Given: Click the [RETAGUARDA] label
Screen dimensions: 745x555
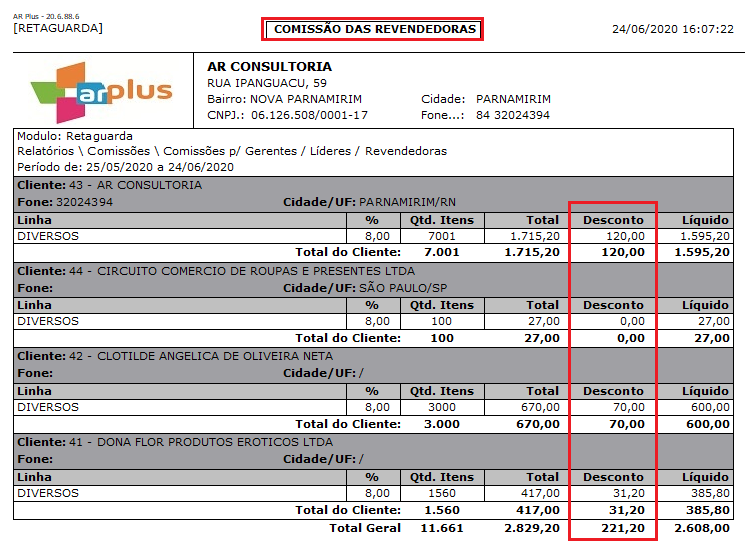Looking at the screenshot, I should point(58,28).
